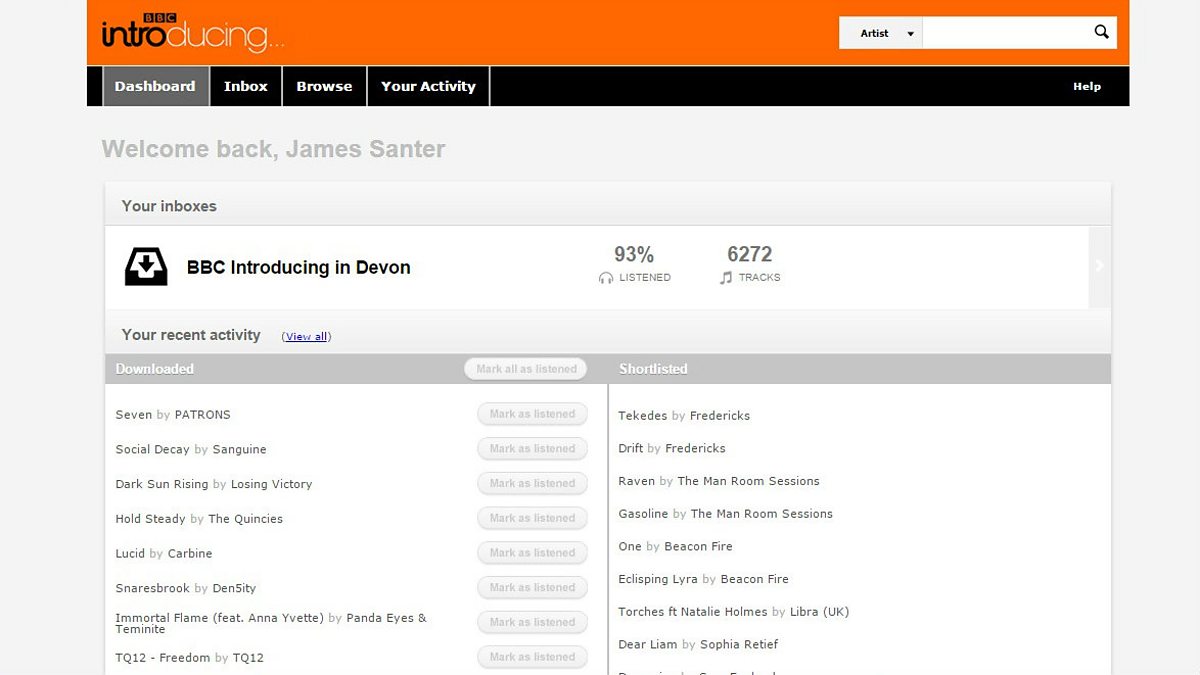This screenshot has width=1200, height=675.
Task: Click View all recent activity link
Action: (x=306, y=337)
